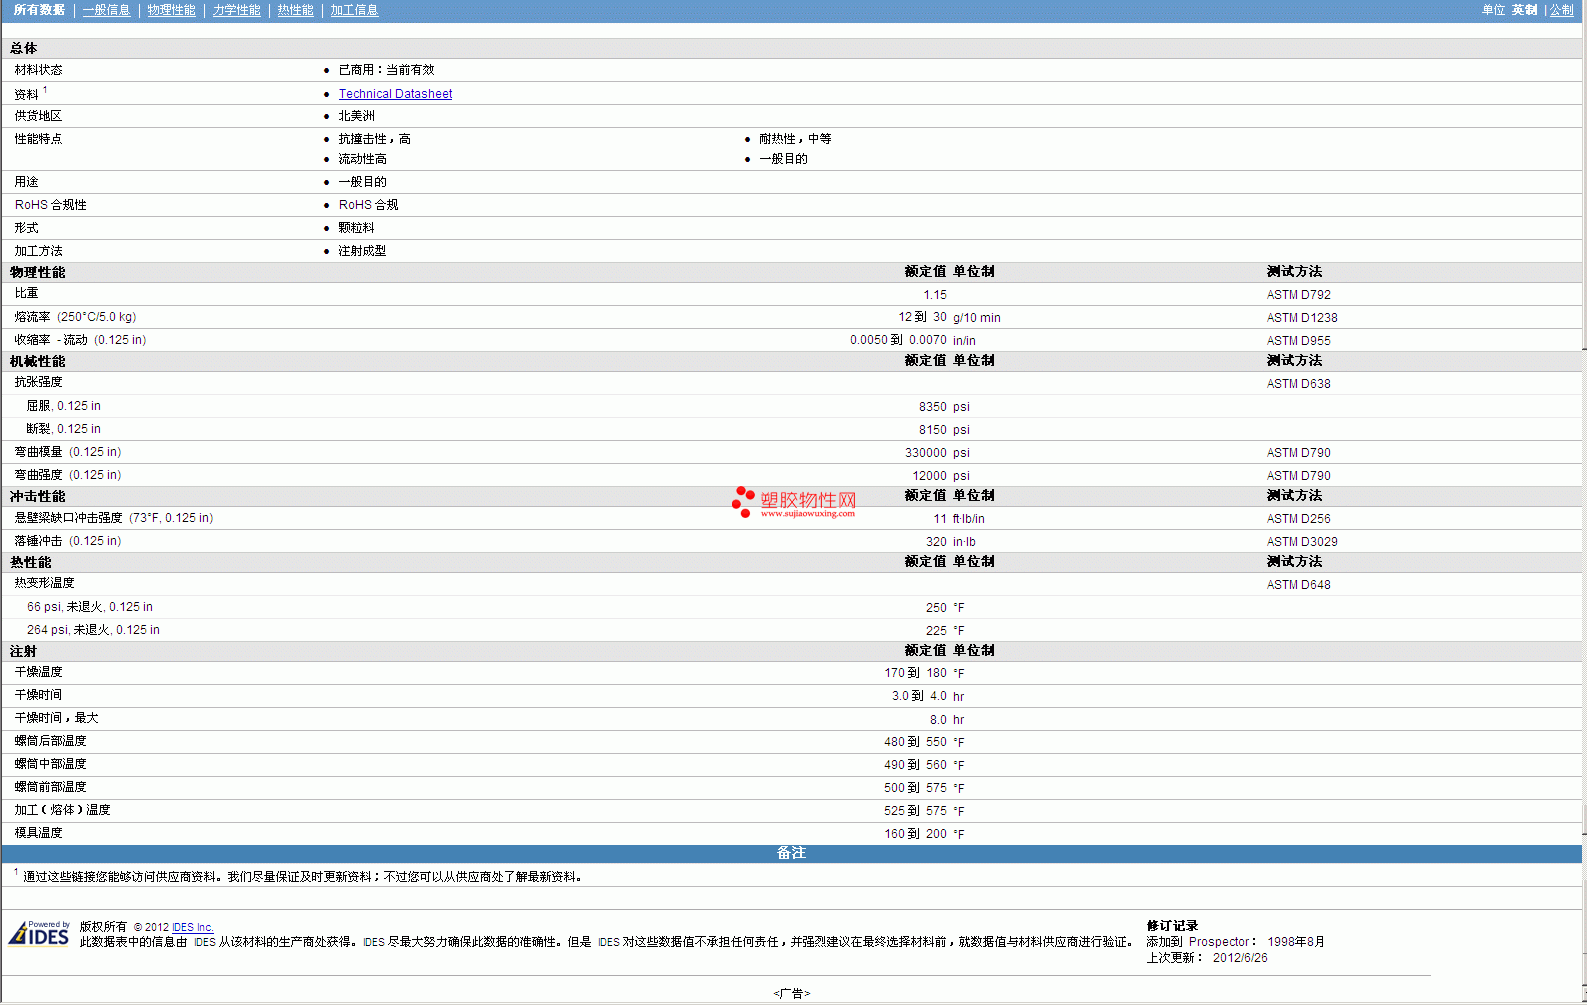The width and height of the screenshot is (1587, 1005).
Task: Open the Technical Datasheet link
Action: (x=395, y=94)
